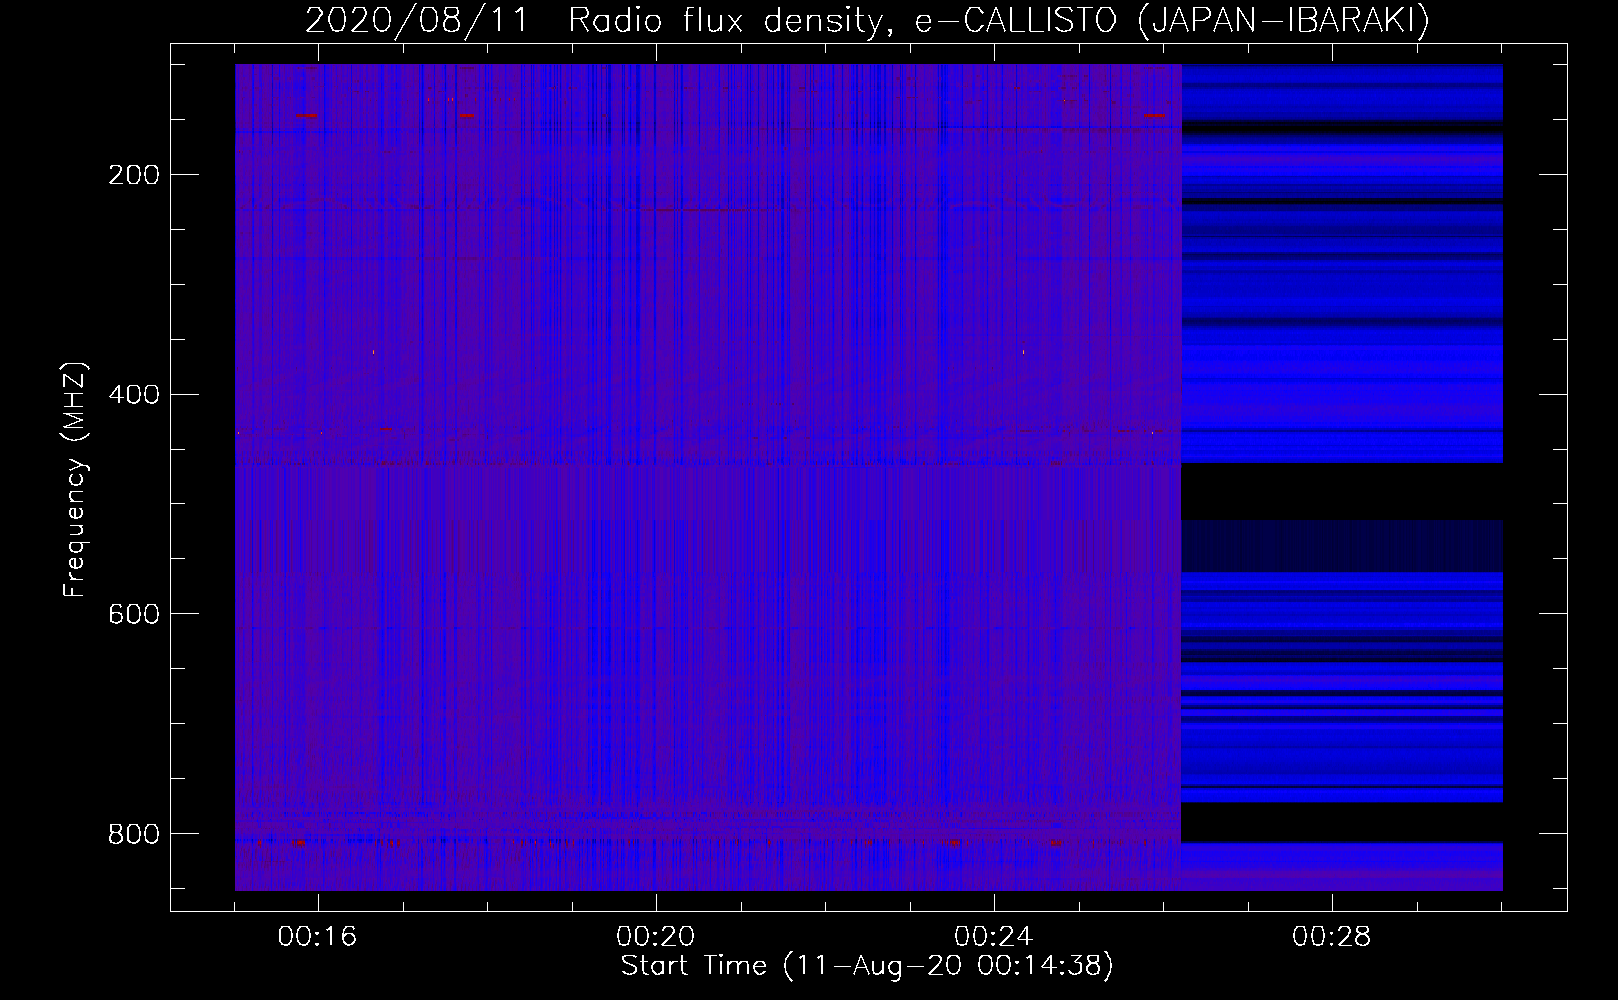Click the 400 frequency tick label

(134, 395)
